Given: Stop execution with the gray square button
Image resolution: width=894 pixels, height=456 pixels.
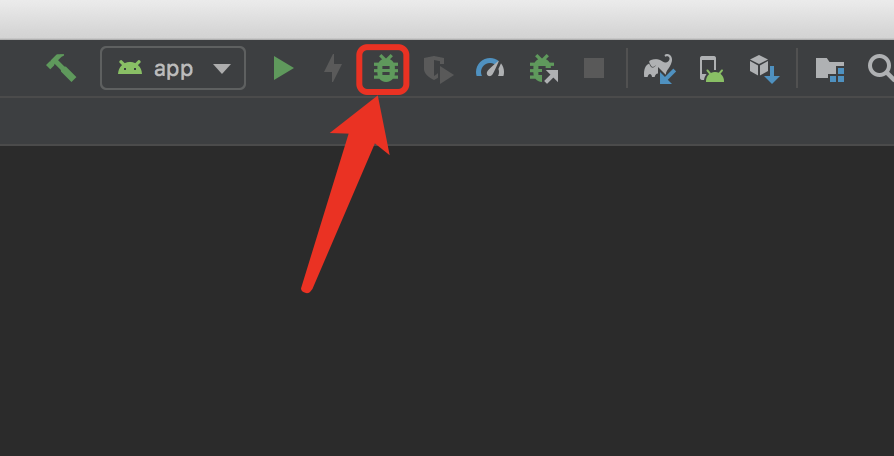Looking at the screenshot, I should click(594, 68).
